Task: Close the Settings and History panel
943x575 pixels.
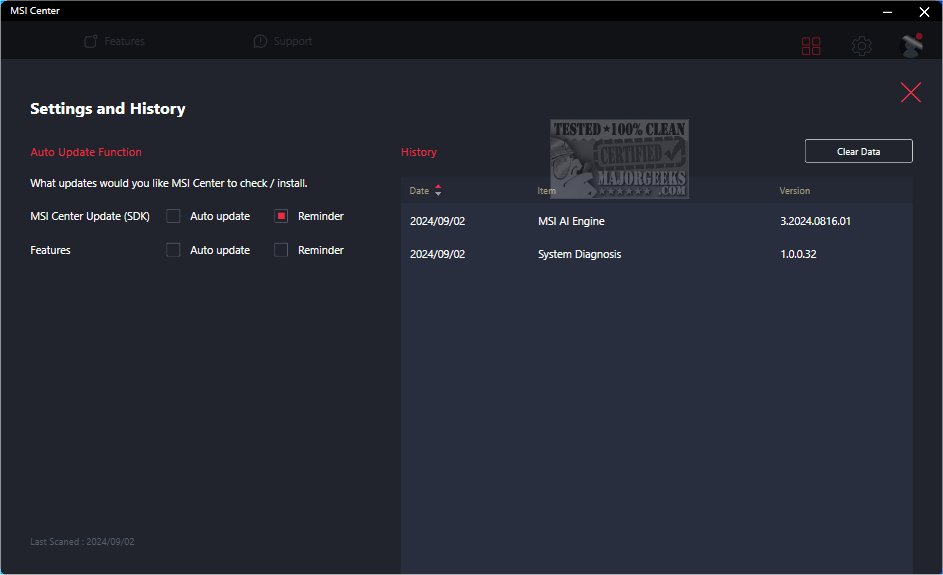Action: [911, 93]
